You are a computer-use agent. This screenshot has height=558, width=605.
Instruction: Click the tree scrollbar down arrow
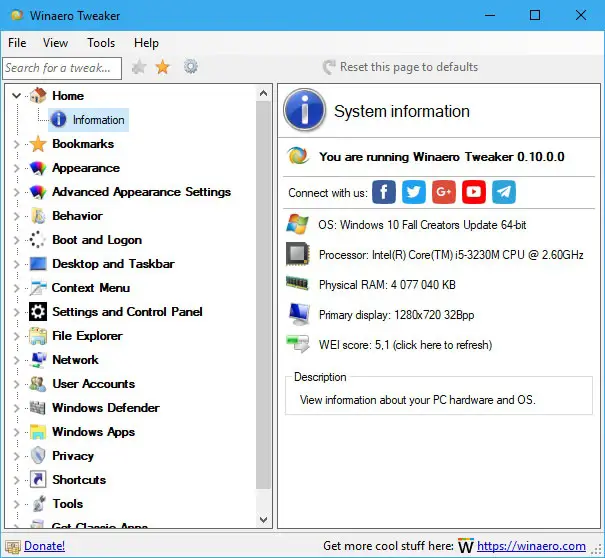(264, 519)
